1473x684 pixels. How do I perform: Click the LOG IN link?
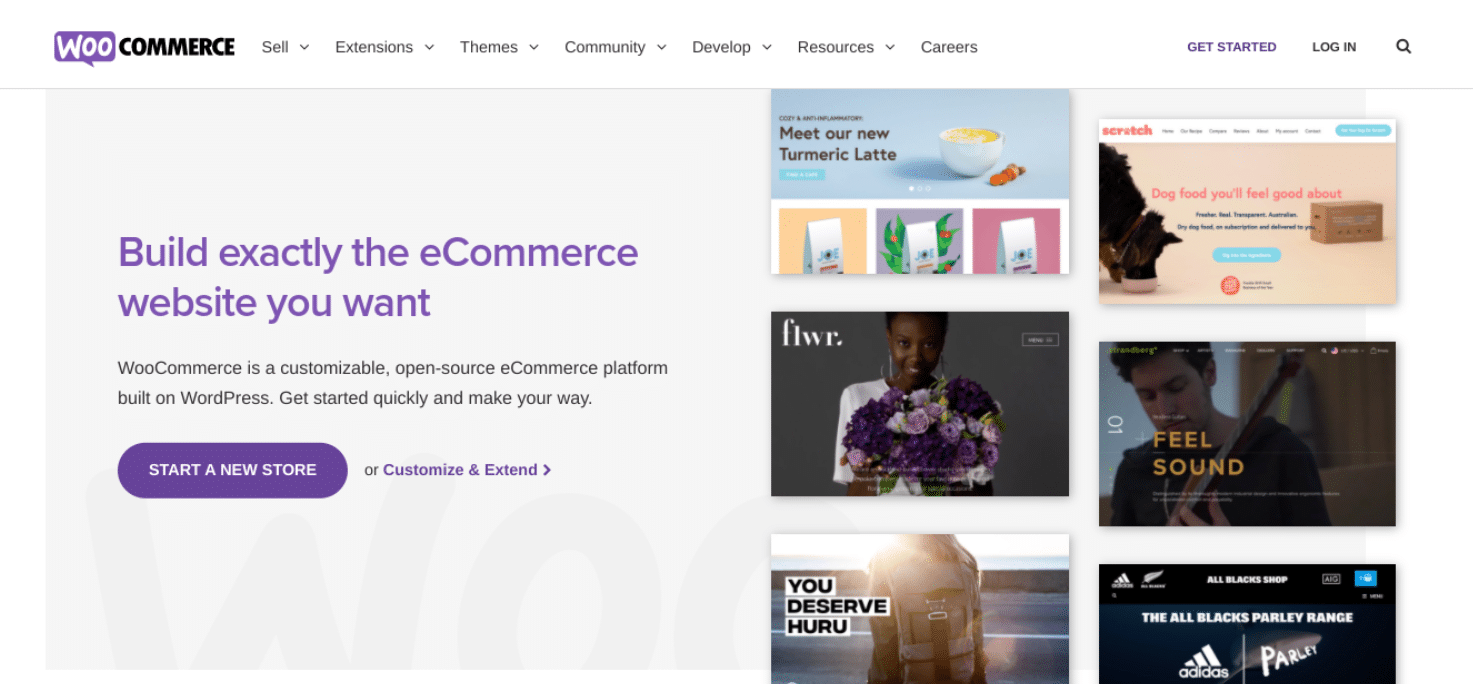(x=1334, y=46)
